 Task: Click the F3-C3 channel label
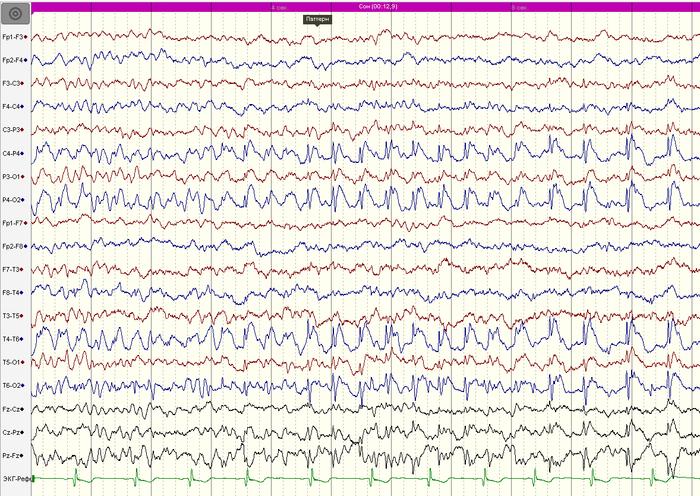click(13, 83)
